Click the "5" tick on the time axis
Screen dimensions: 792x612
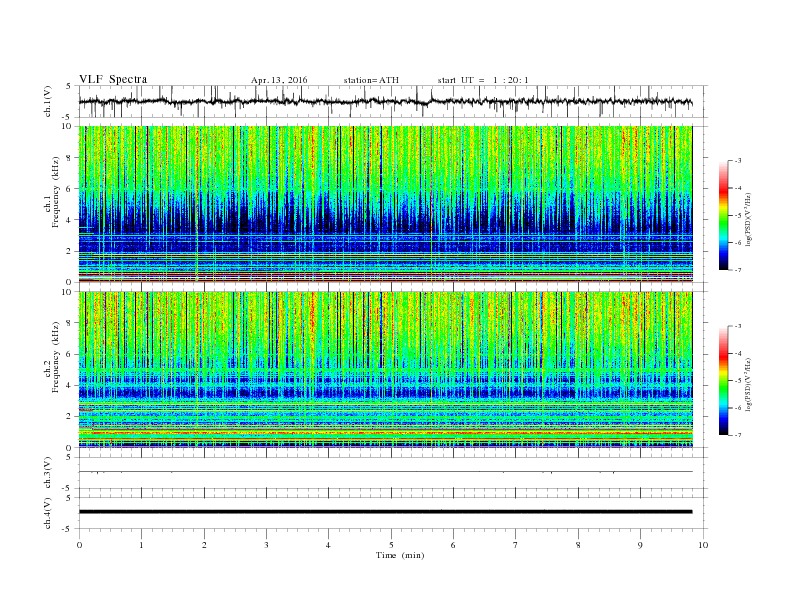391,545
